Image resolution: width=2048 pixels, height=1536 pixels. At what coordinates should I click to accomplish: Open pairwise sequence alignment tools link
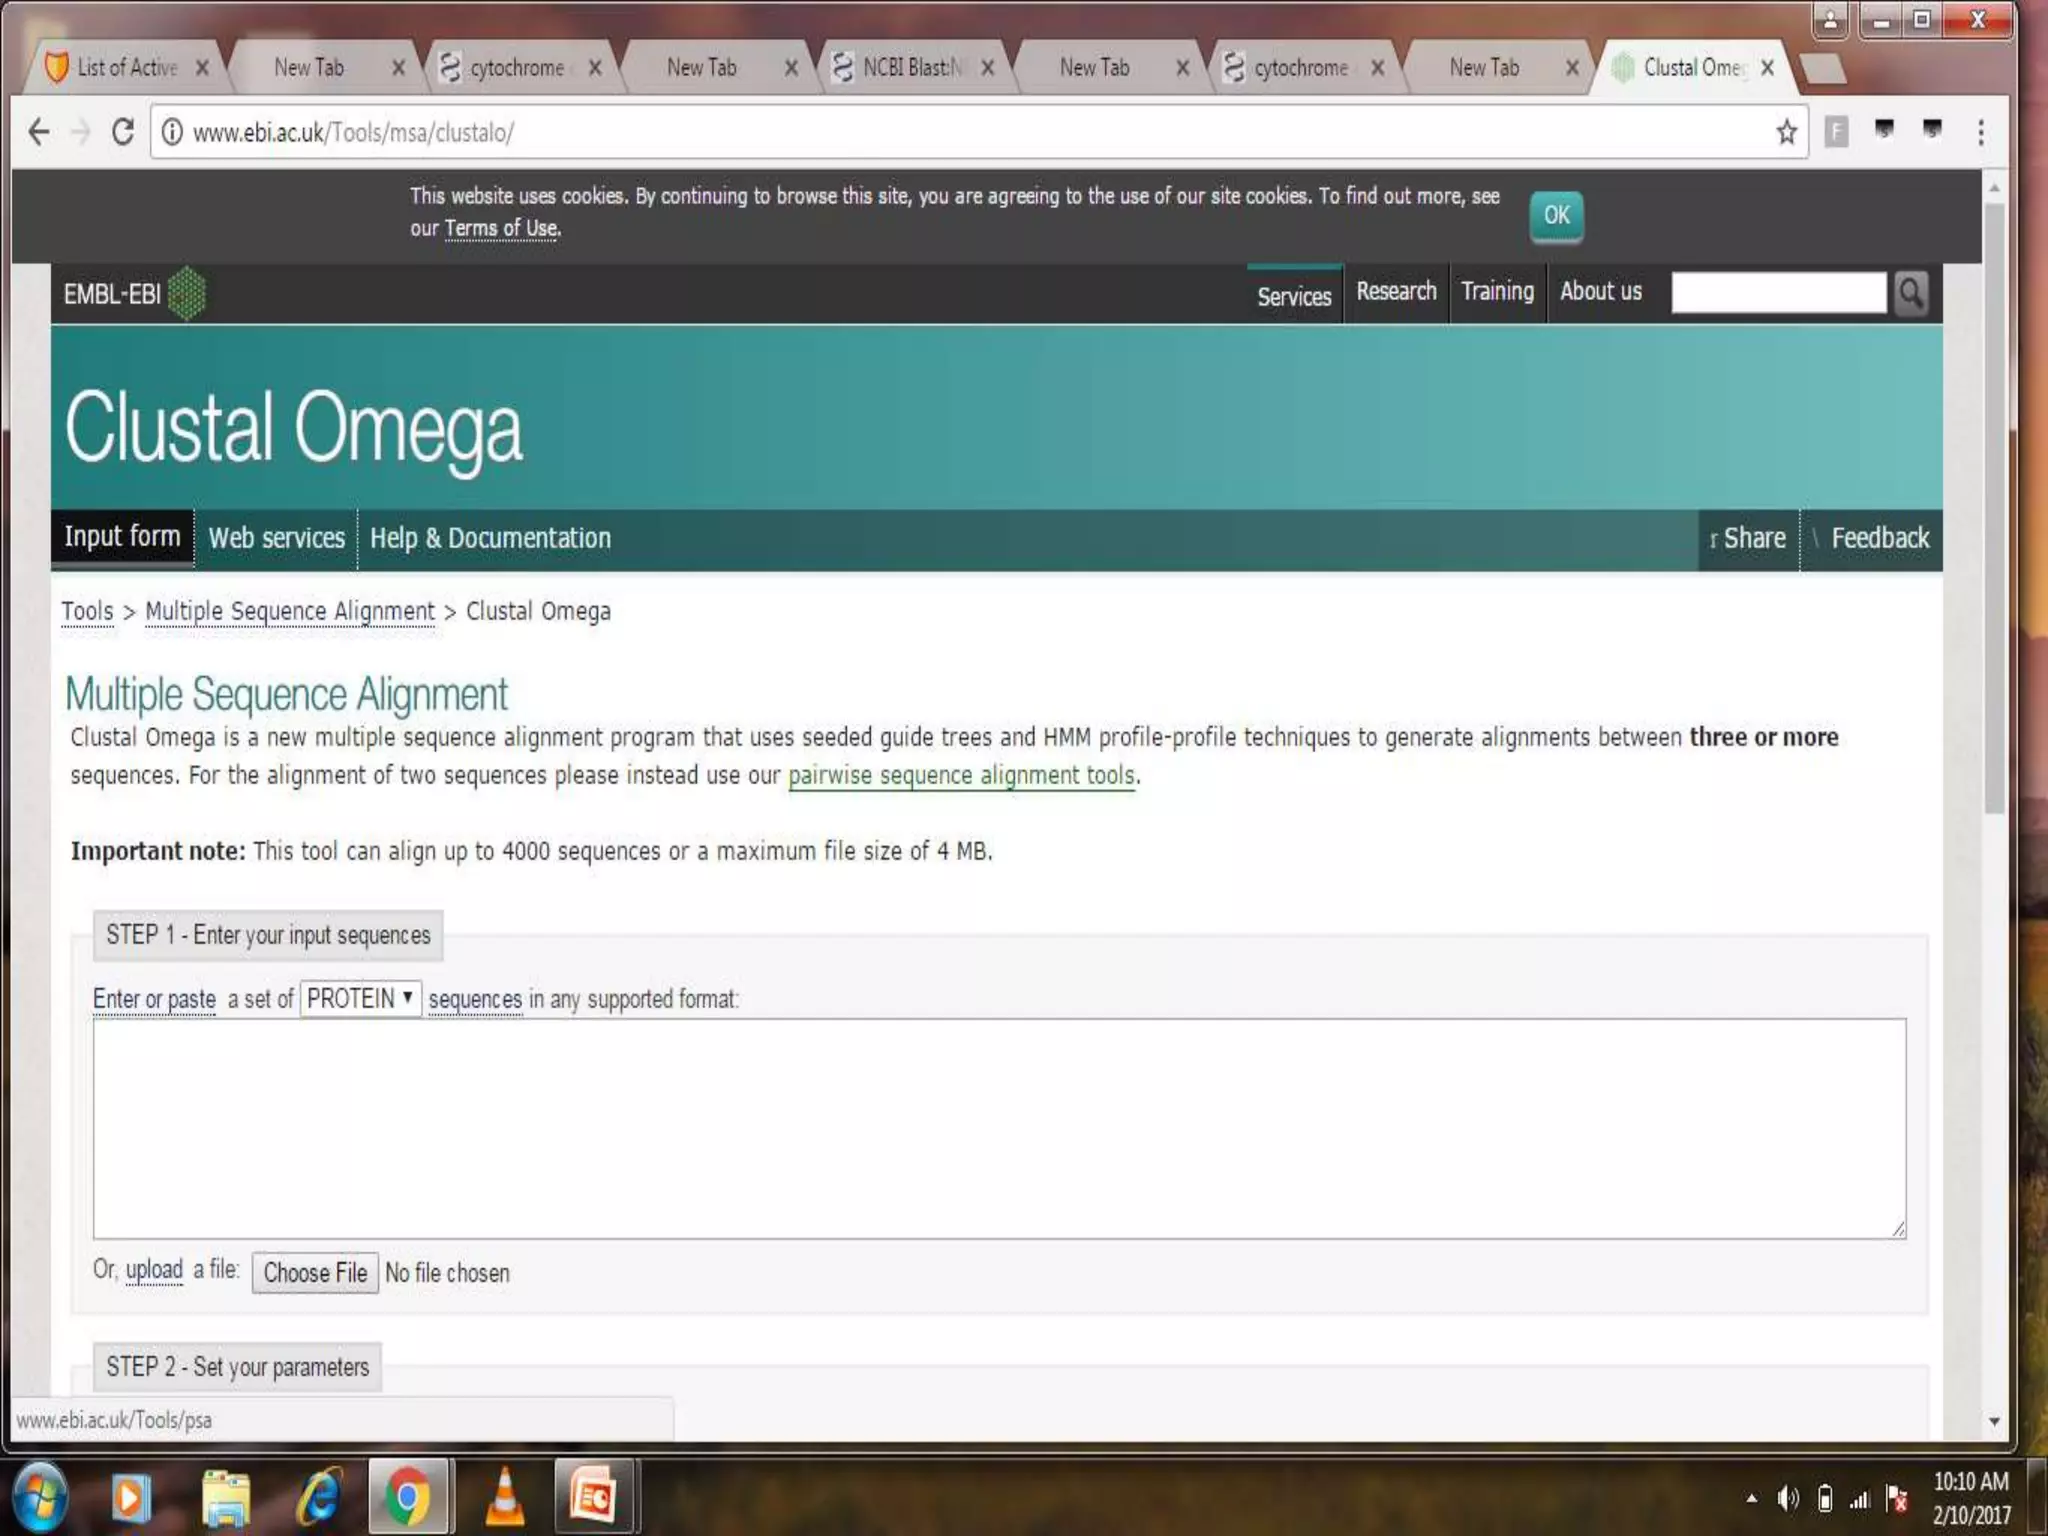point(961,775)
